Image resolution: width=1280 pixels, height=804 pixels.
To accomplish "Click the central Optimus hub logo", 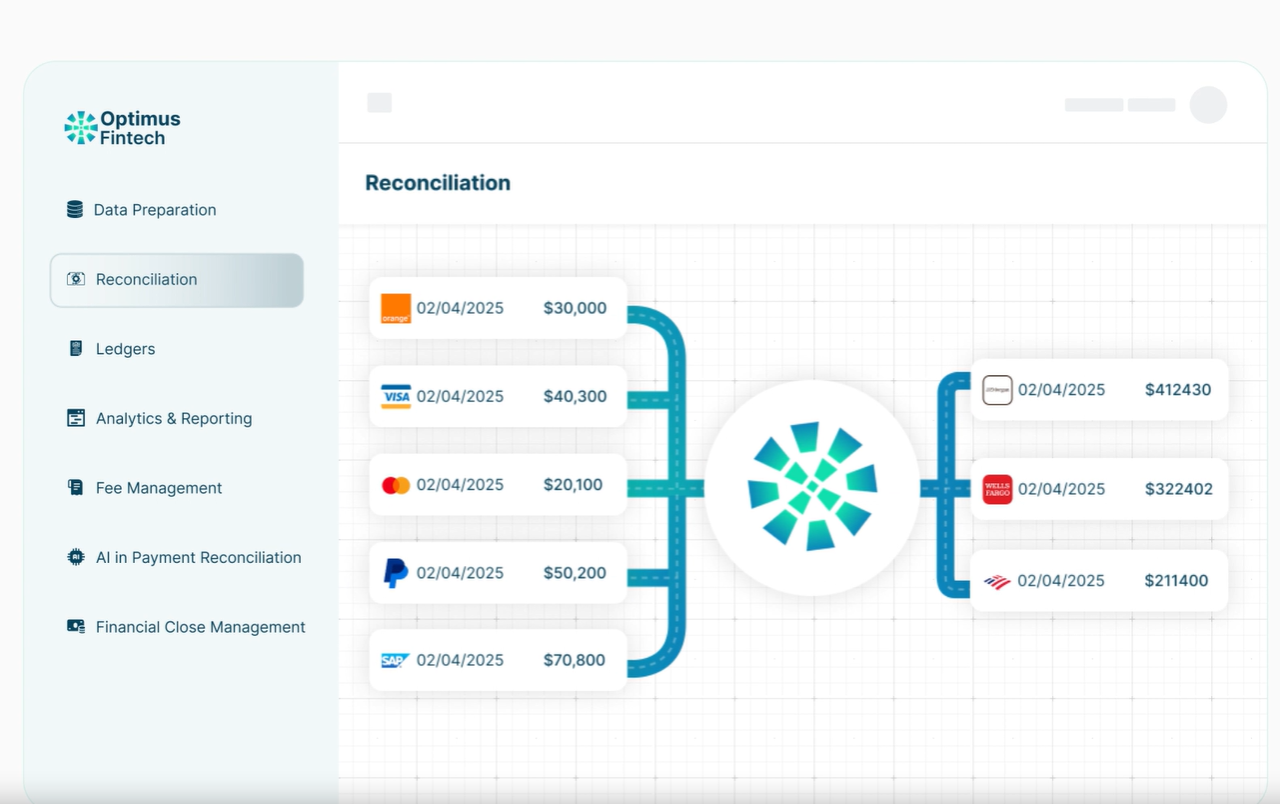I will click(812, 487).
